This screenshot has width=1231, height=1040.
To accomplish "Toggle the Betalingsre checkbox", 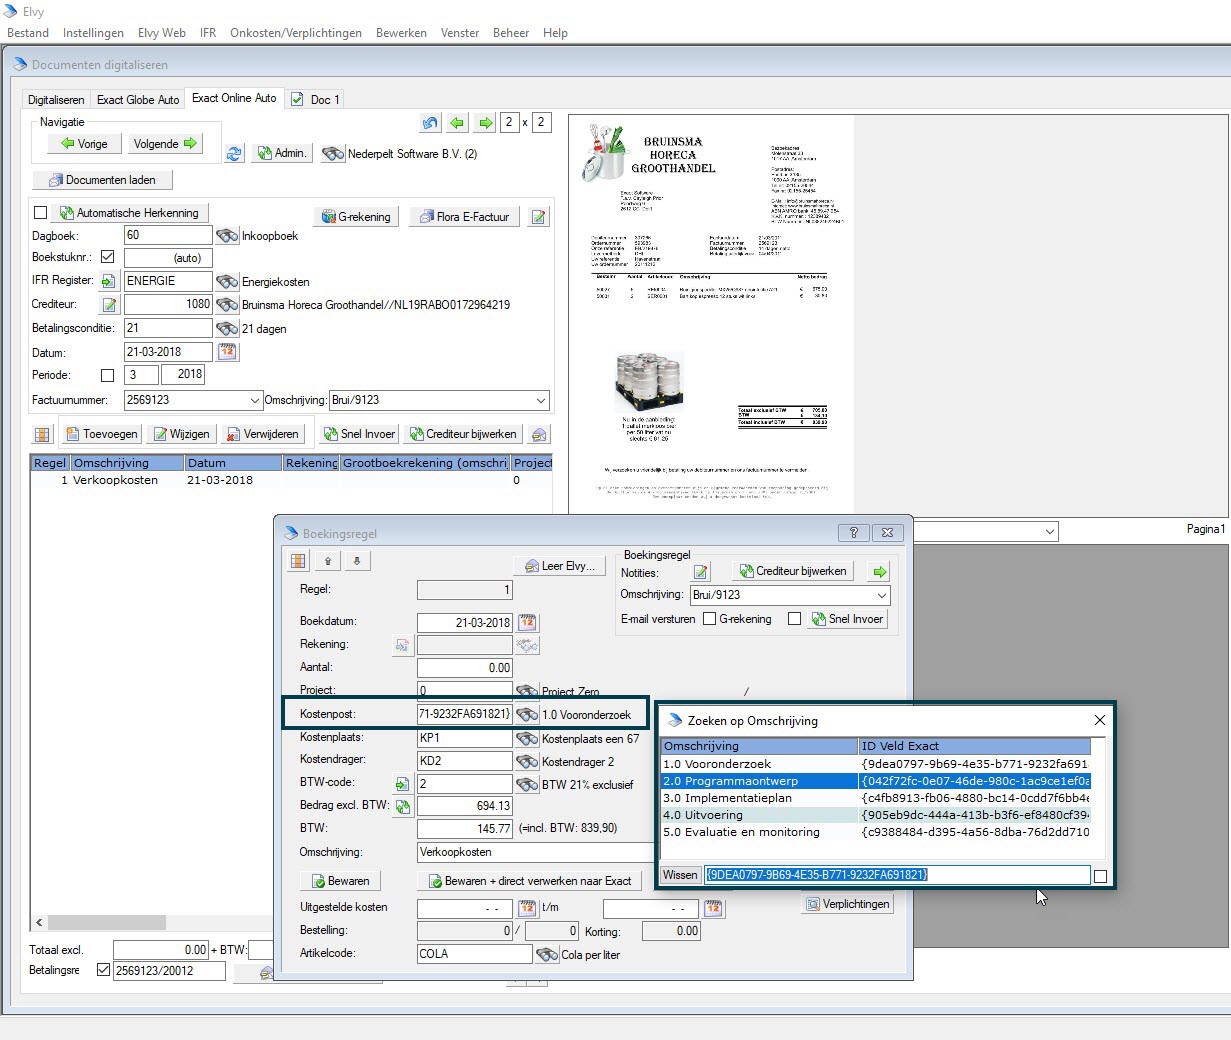I will tap(103, 970).
